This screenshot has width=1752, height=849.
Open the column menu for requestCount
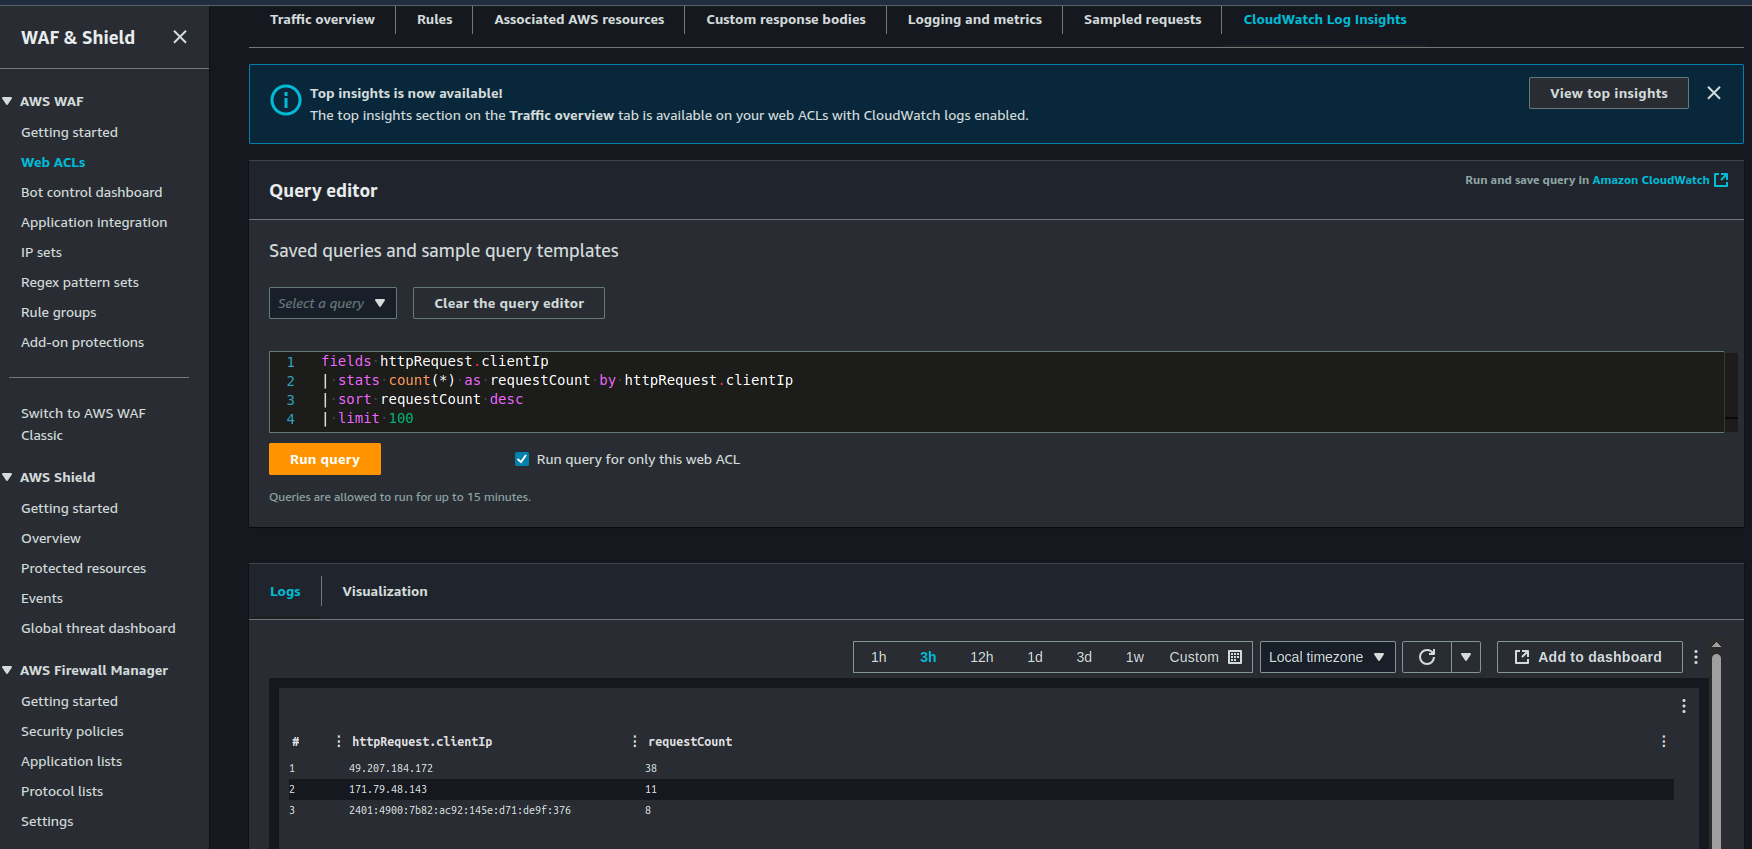coord(635,741)
